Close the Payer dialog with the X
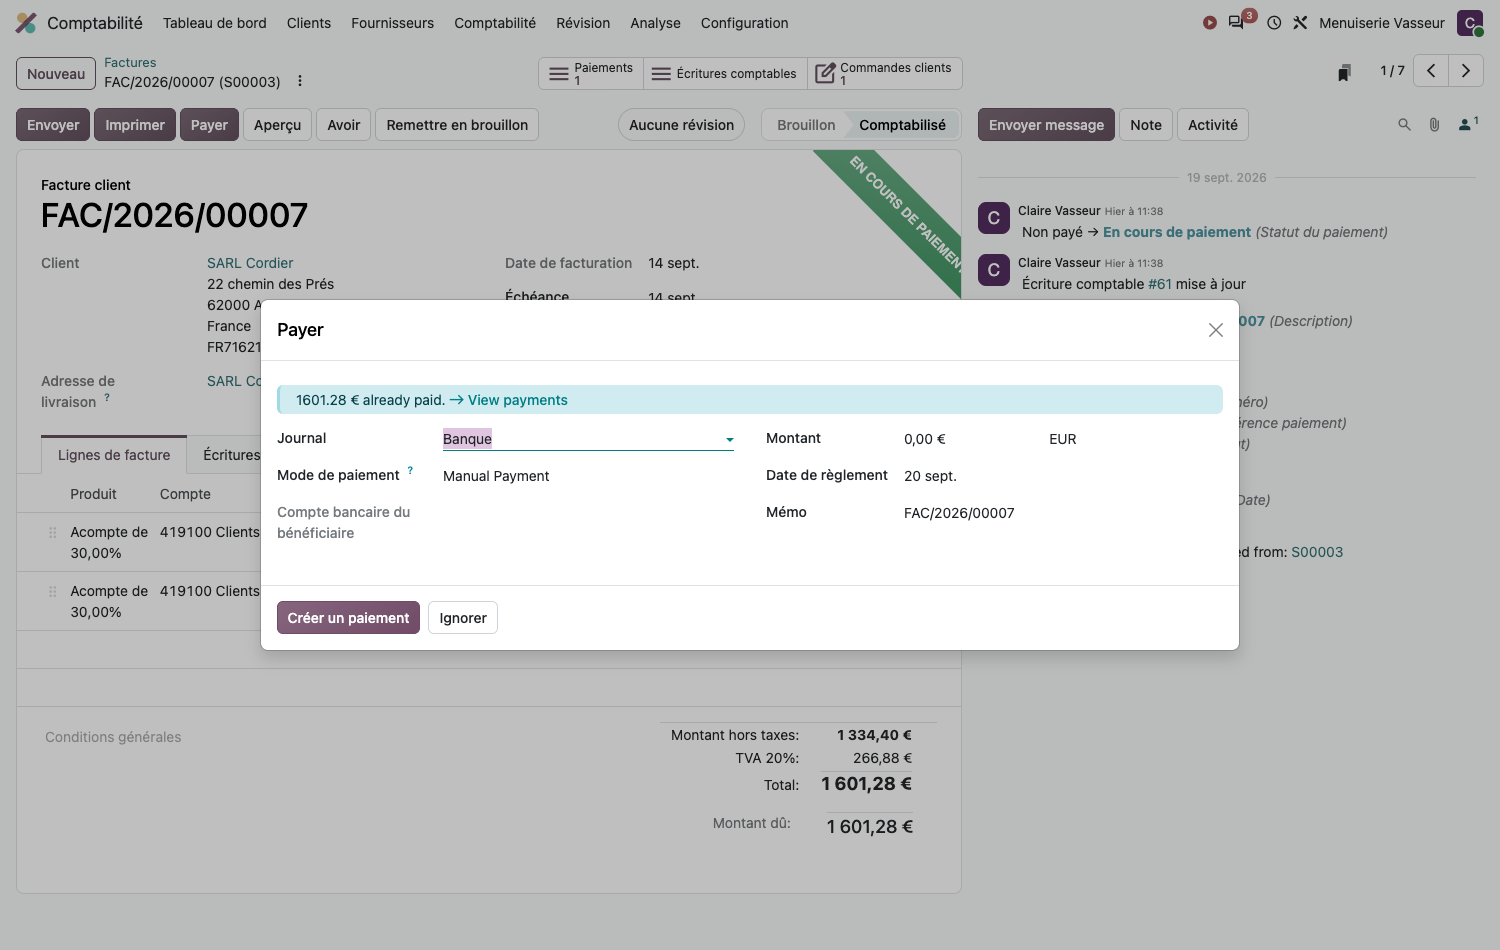 pos(1216,330)
